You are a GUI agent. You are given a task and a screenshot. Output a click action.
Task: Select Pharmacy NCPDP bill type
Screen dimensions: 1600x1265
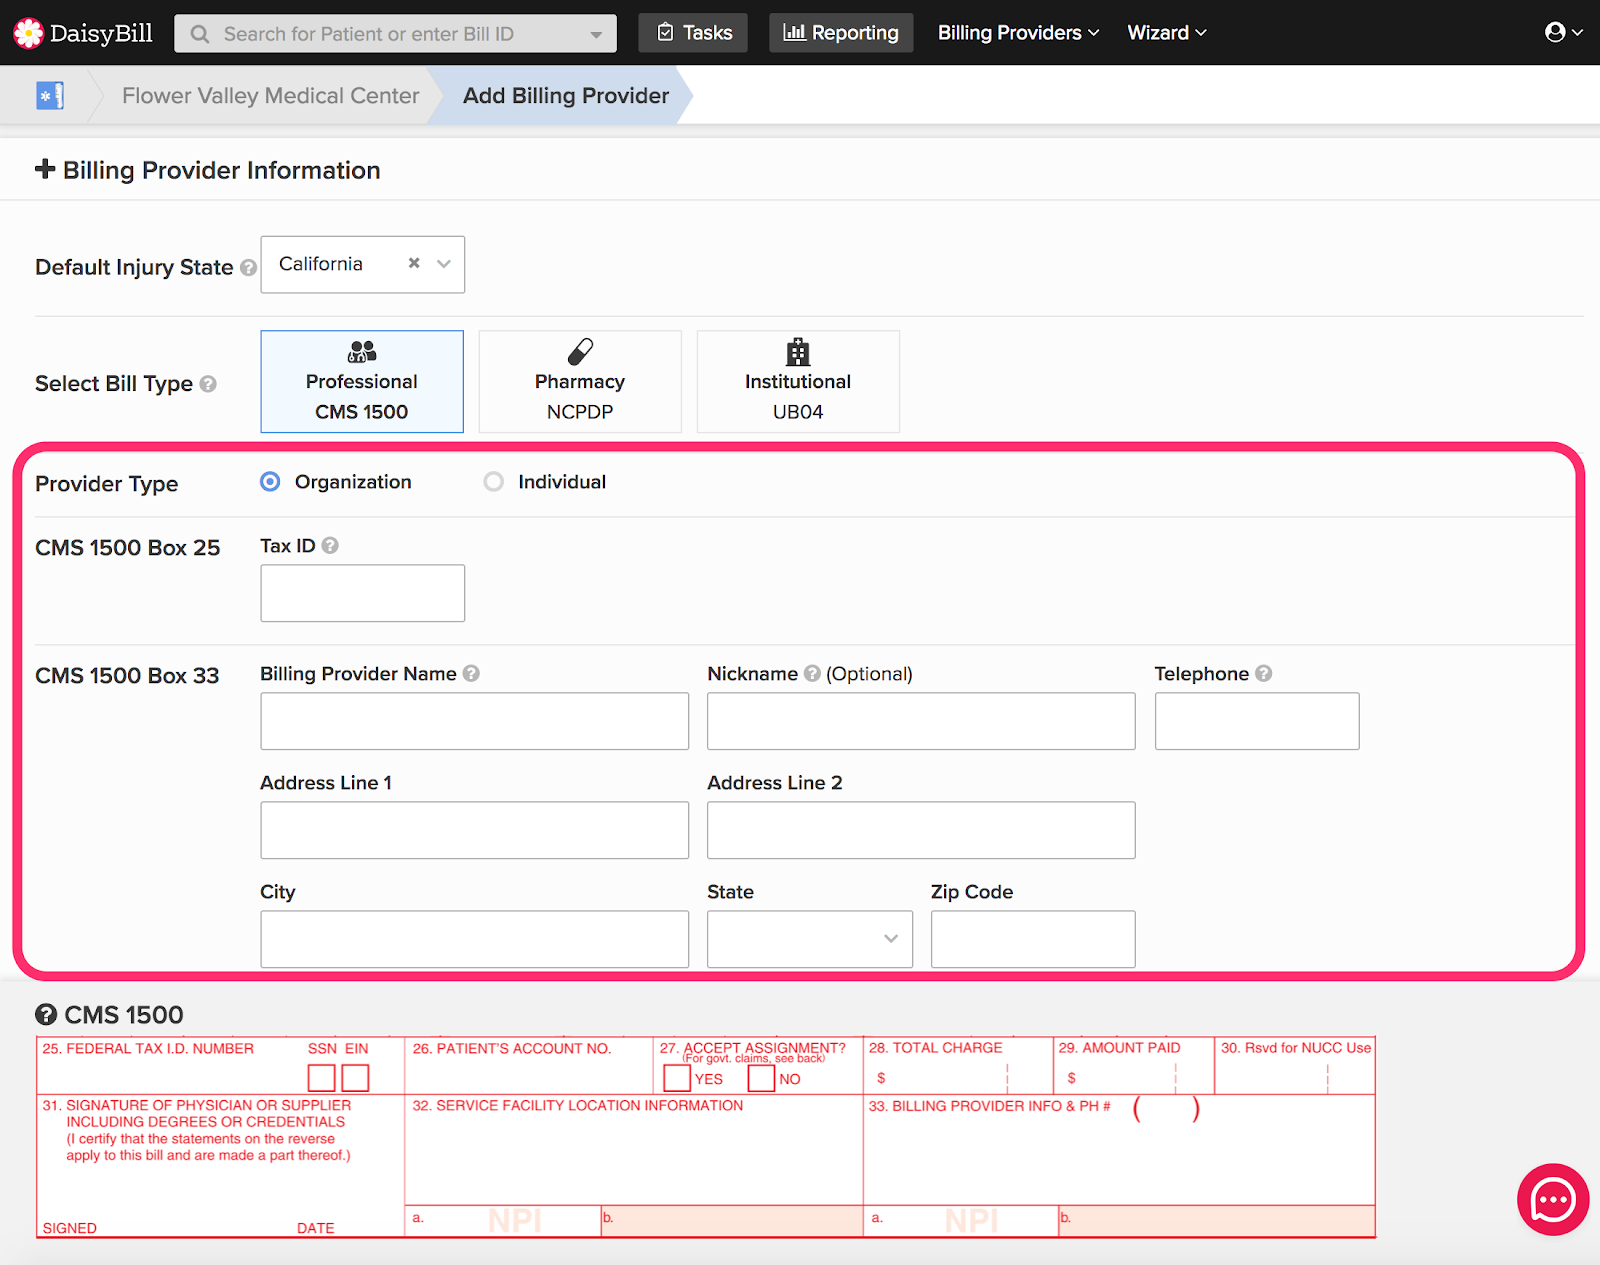click(580, 382)
